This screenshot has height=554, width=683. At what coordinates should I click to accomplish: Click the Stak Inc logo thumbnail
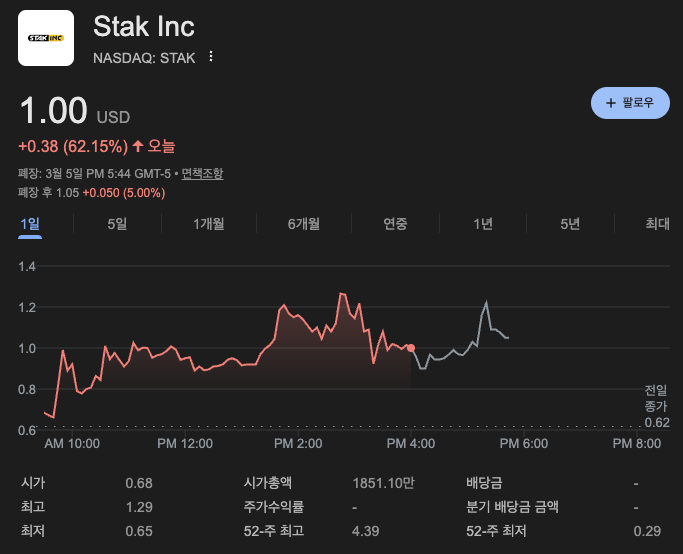click(x=46, y=38)
